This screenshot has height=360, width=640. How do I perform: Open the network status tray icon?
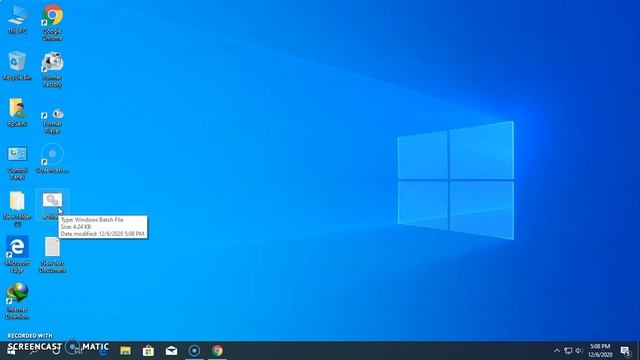point(568,351)
